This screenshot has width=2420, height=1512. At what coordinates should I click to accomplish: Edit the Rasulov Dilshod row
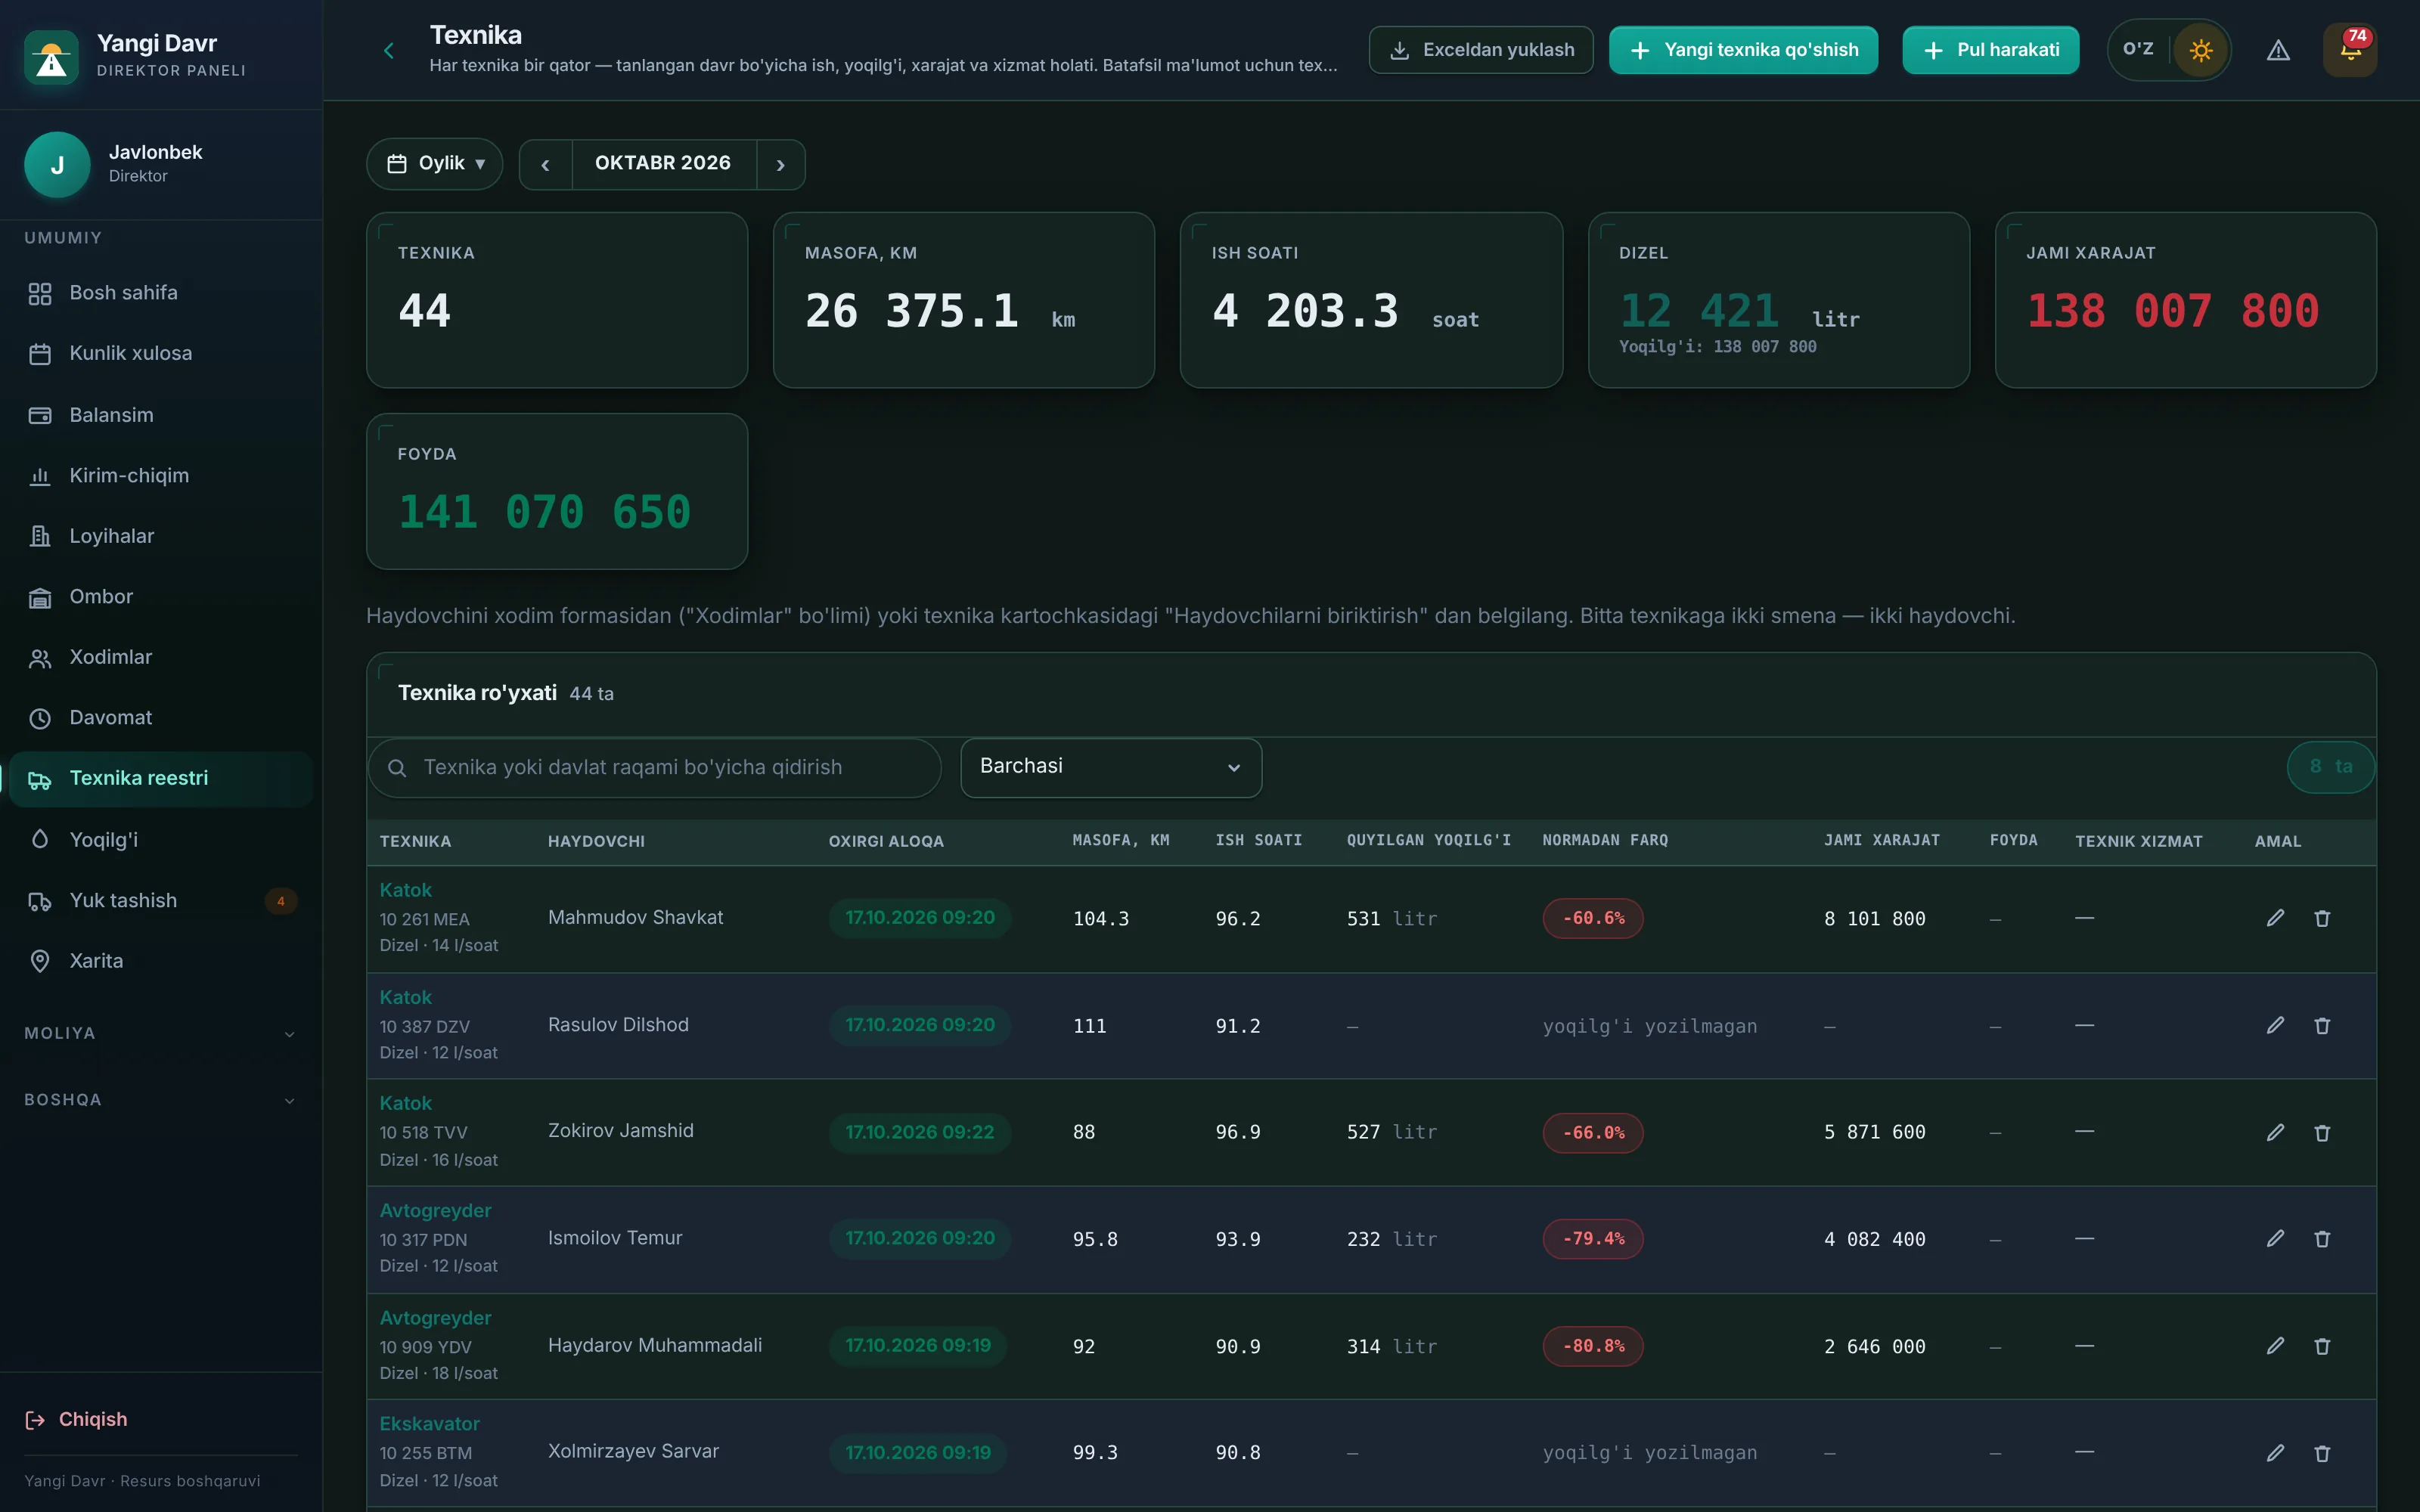click(2275, 1025)
